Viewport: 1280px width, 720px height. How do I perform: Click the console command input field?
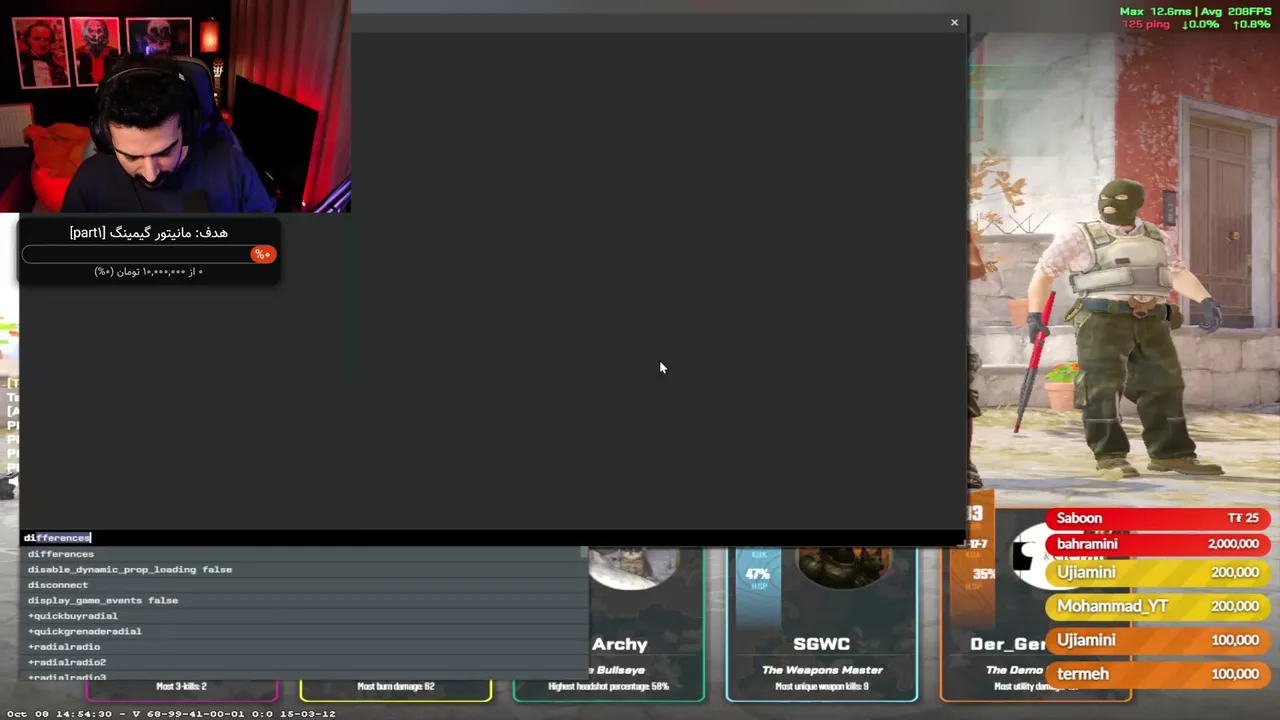pyautogui.click(x=492, y=537)
